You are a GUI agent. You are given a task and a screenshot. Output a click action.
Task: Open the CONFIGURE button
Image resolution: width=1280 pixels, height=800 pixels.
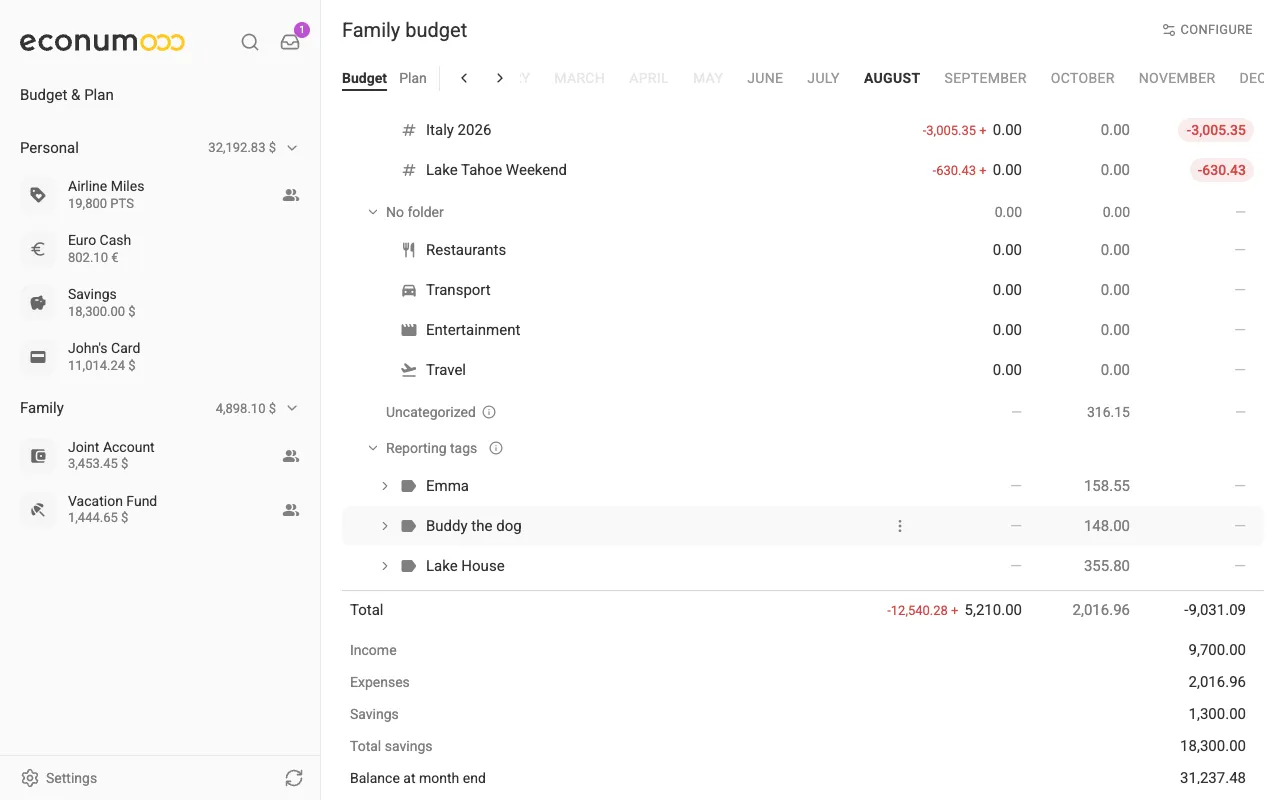(x=1207, y=30)
